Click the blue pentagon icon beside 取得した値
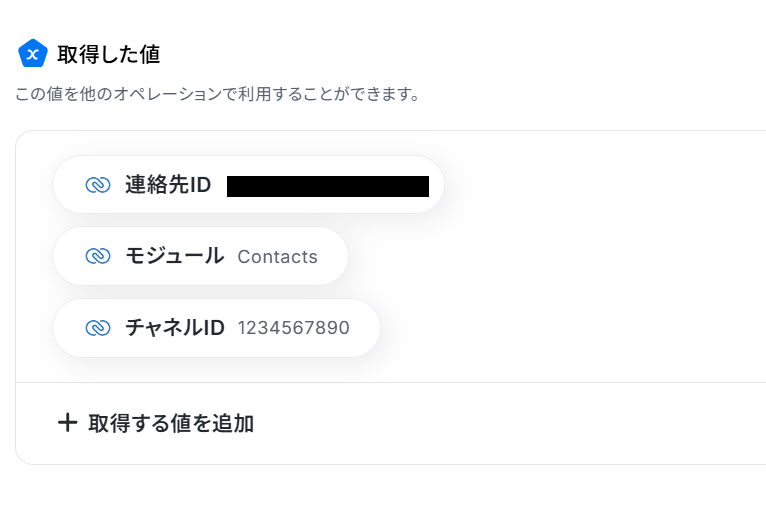The height and width of the screenshot is (505, 766). (x=33, y=53)
